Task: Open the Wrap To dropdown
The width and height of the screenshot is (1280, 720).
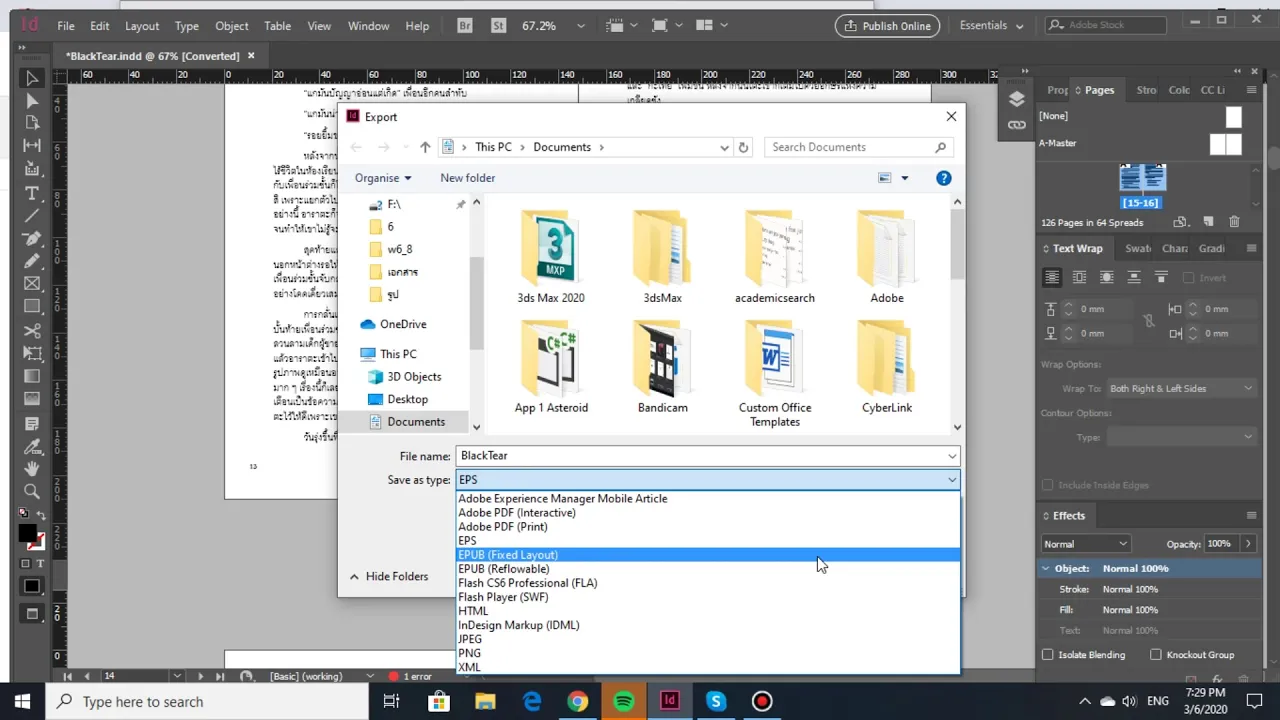Action: (1181, 388)
